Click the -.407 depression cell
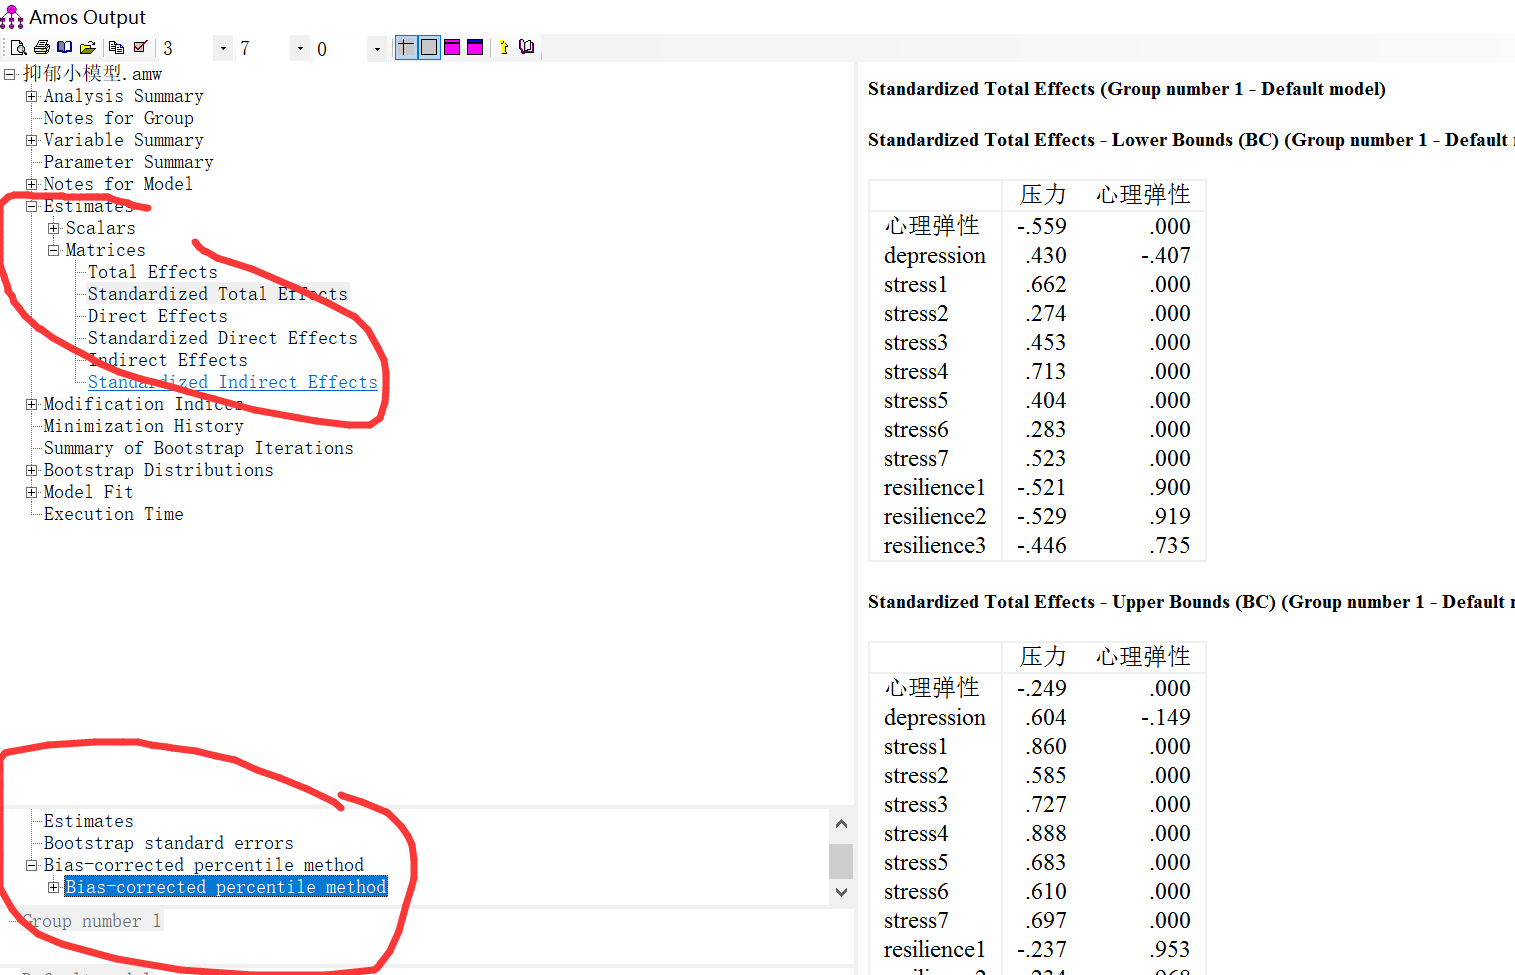The height and width of the screenshot is (975, 1515). pos(1166,255)
